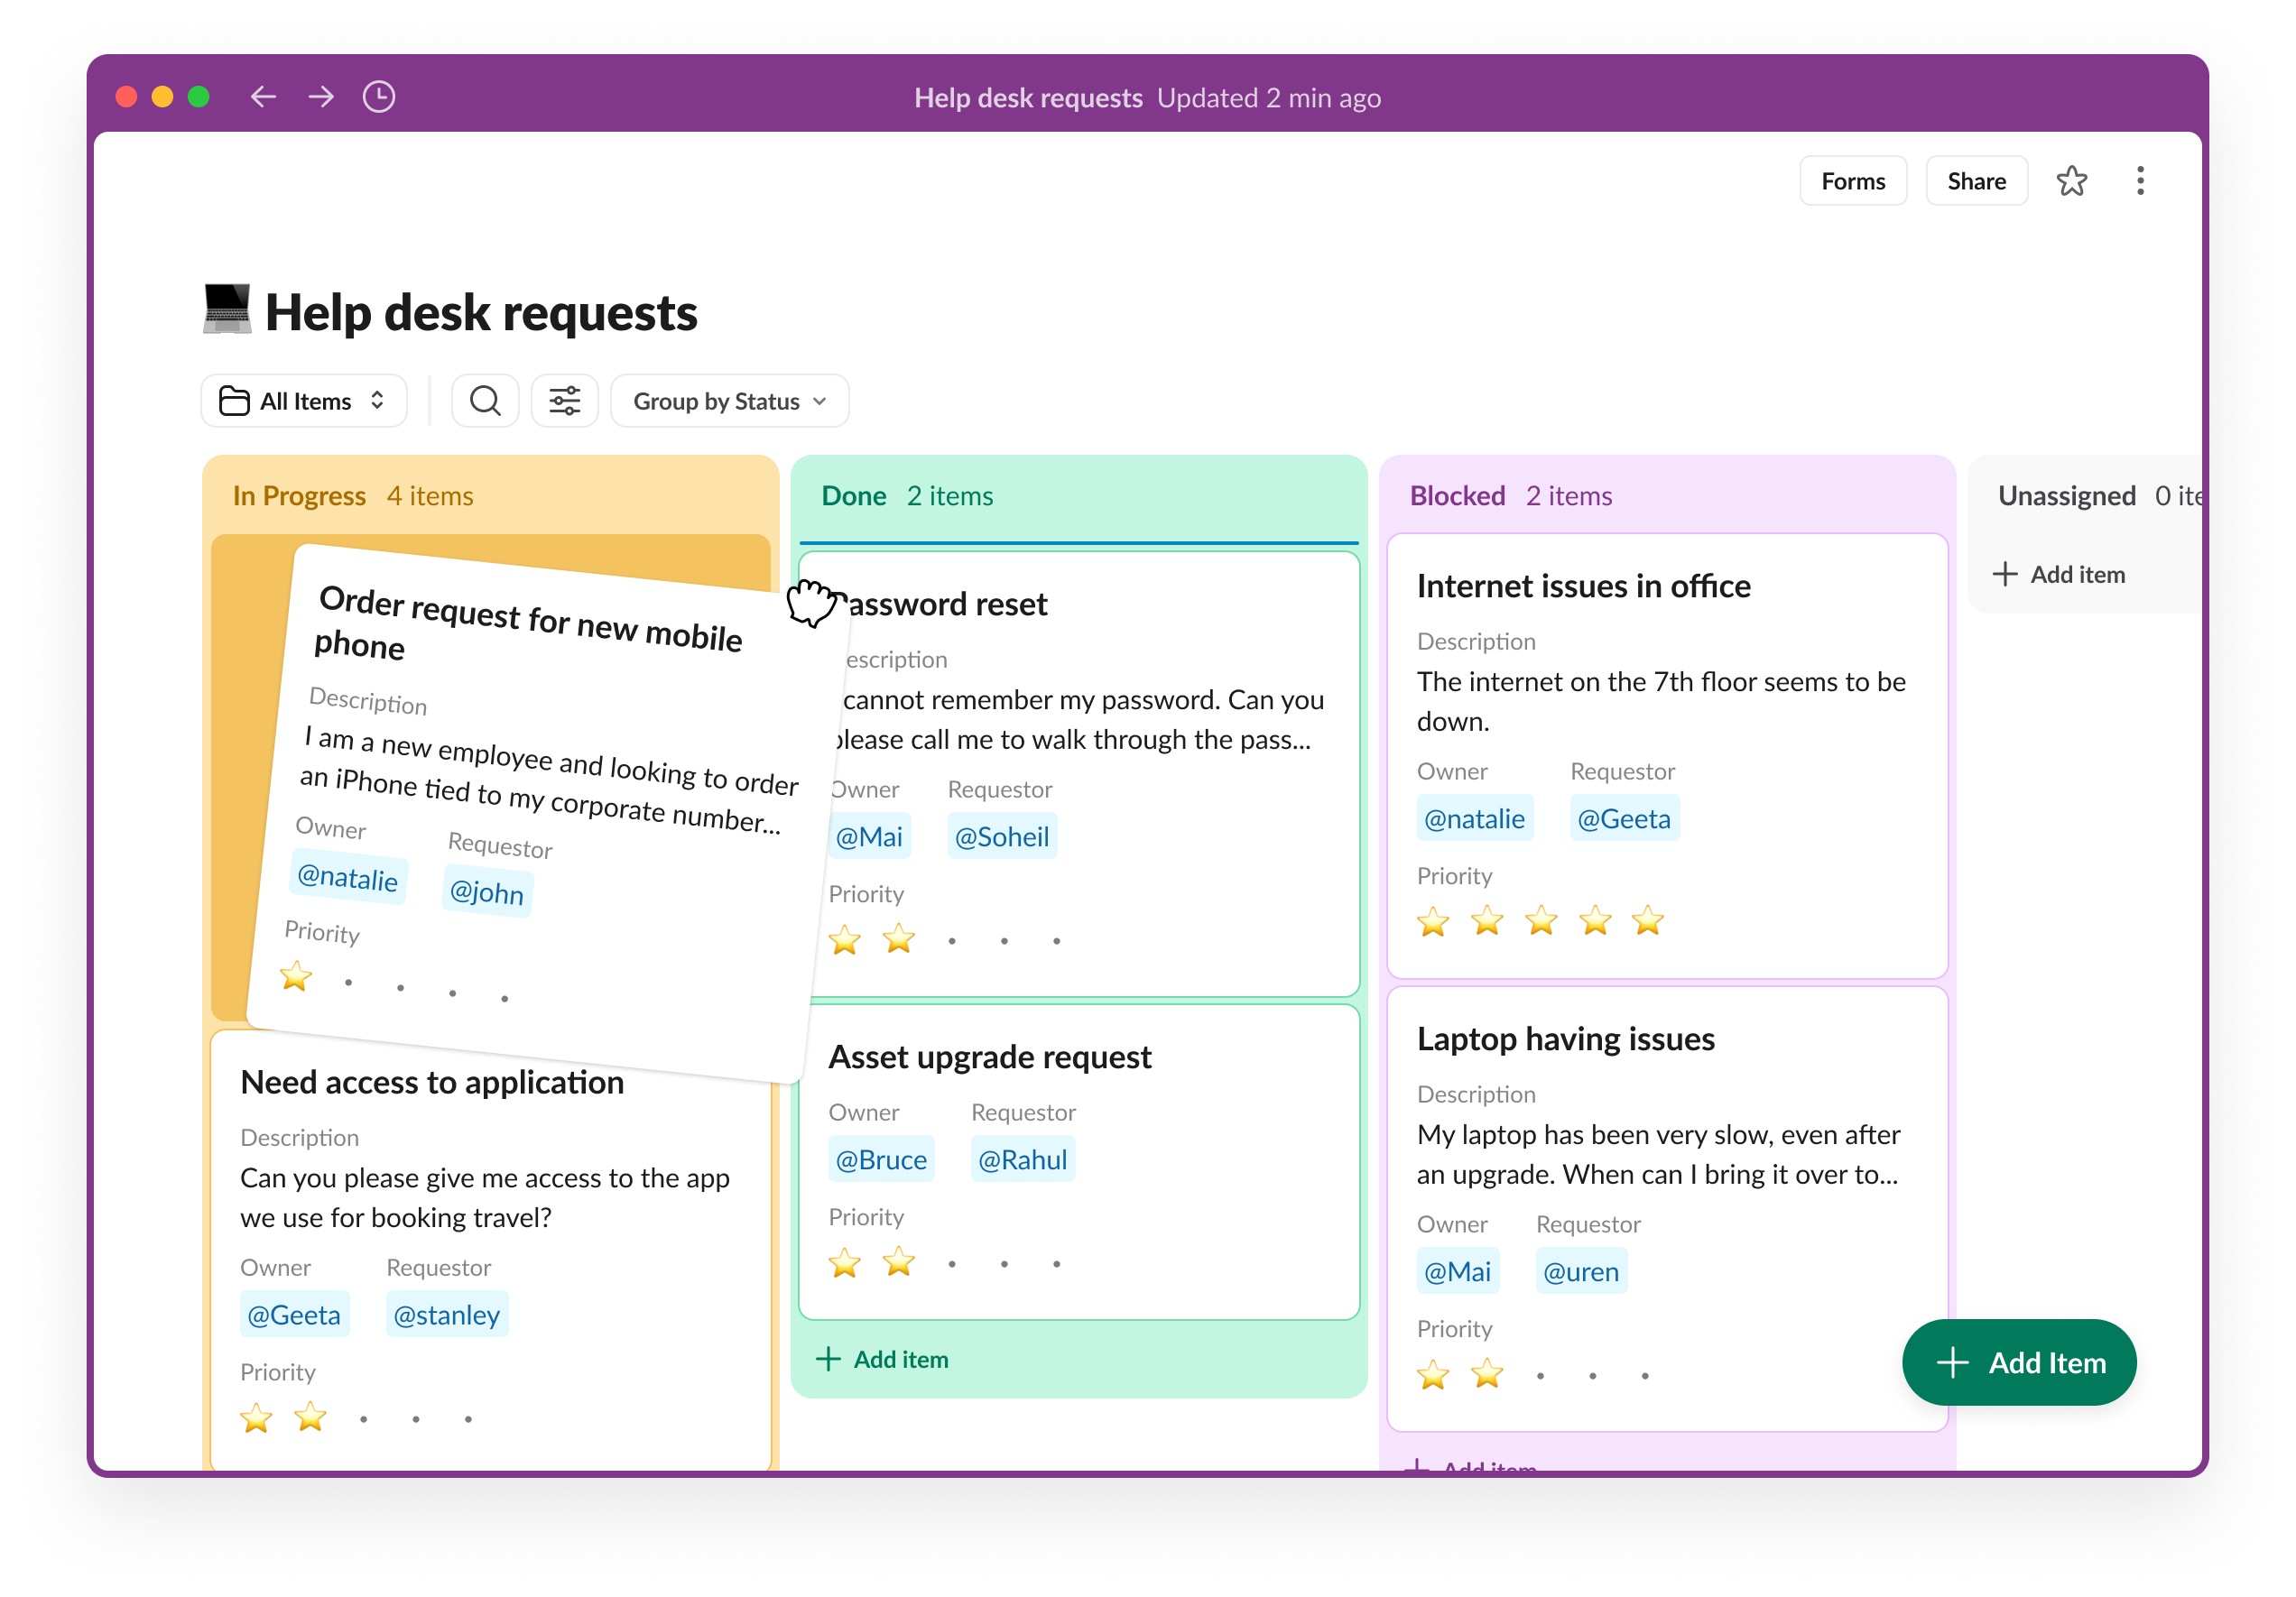2296x1597 pixels.
Task: Select the In Progress column header
Action: pos(299,496)
